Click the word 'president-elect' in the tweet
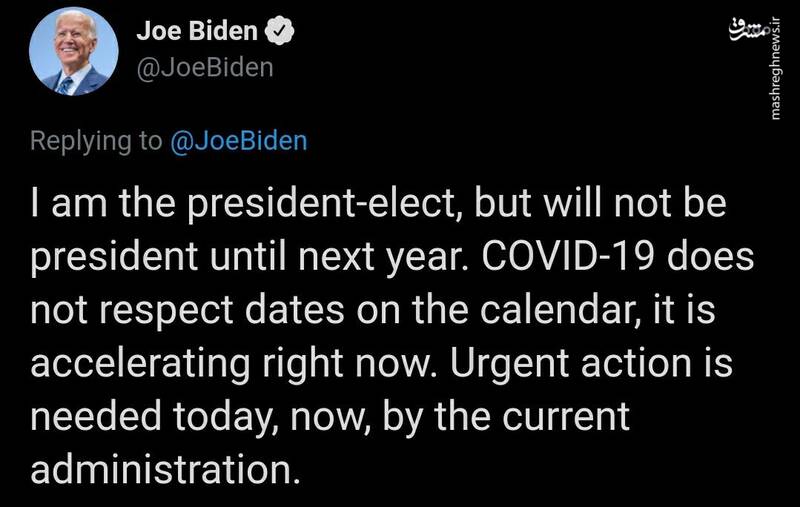Image resolution: width=800 pixels, height=507 pixels. coord(320,204)
